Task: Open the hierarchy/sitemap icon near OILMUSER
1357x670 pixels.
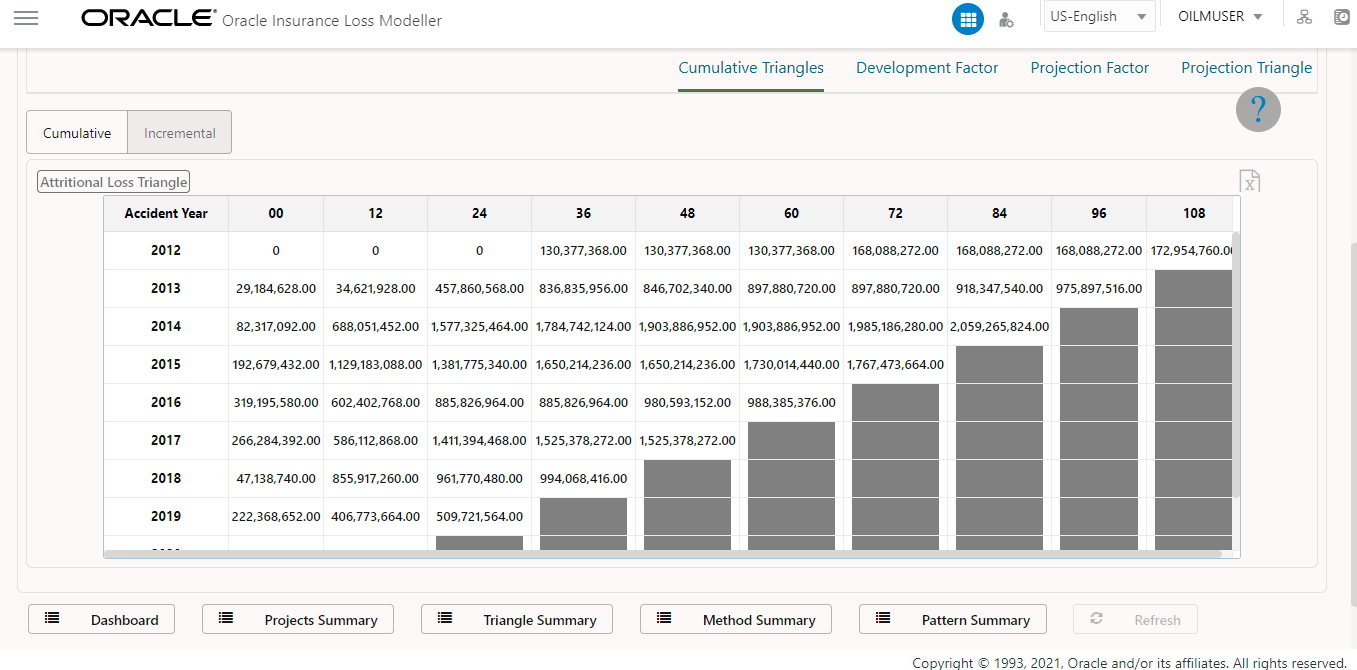Action: 1303,17
